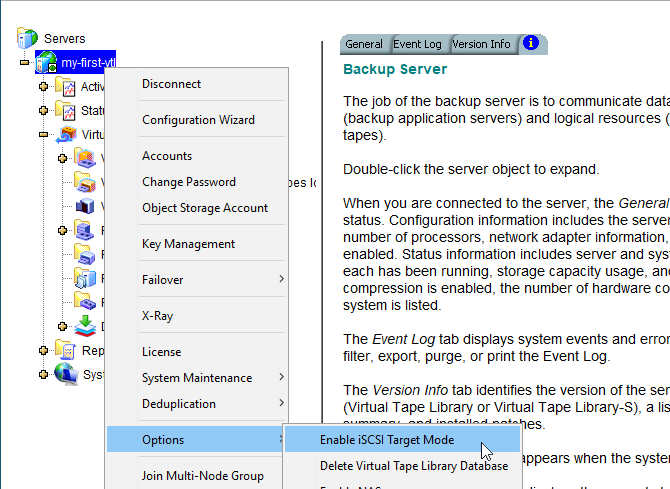Viewport: 670px width, 489px height.
Task: Click the light blue replica resources folder icon
Action: tap(85, 278)
